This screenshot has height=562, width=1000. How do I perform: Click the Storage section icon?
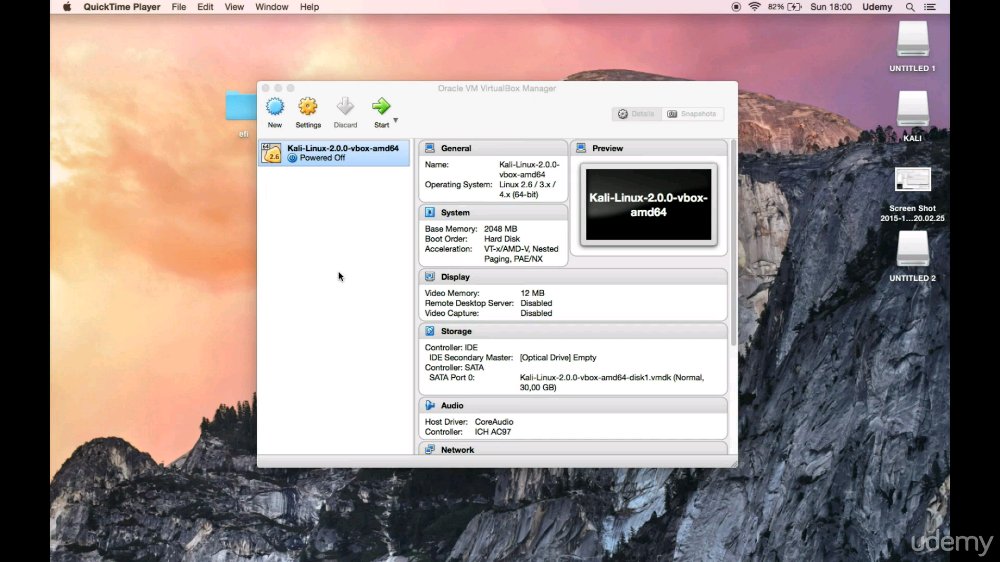click(x=430, y=331)
